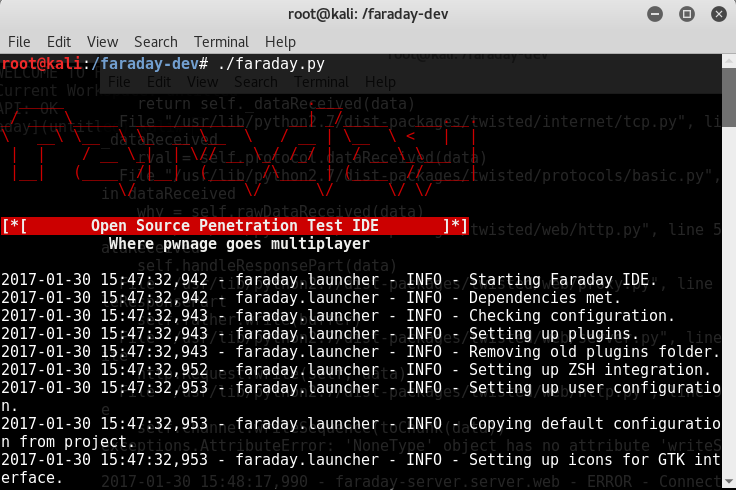Click the ./faraday.py command text
Image resolution: width=736 pixels, height=490 pixels.
tap(271, 64)
